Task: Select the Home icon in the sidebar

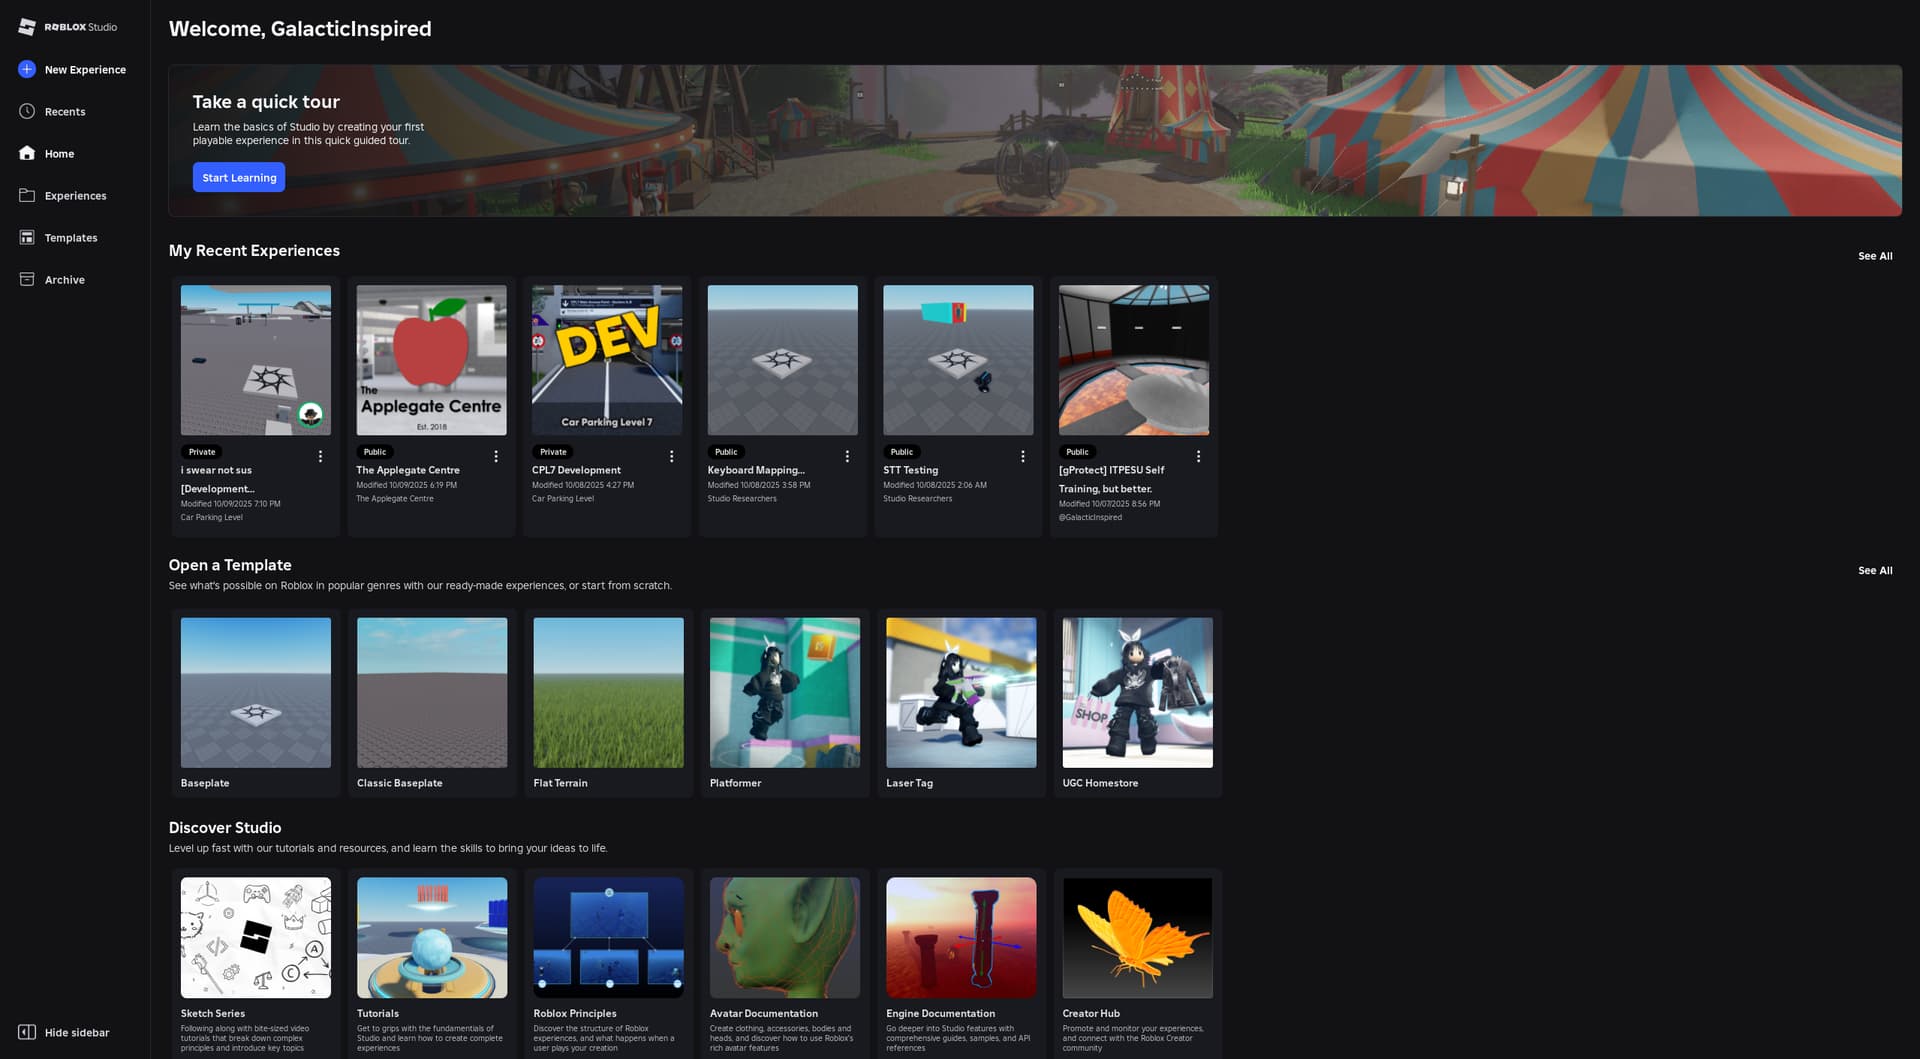Action: (x=59, y=153)
